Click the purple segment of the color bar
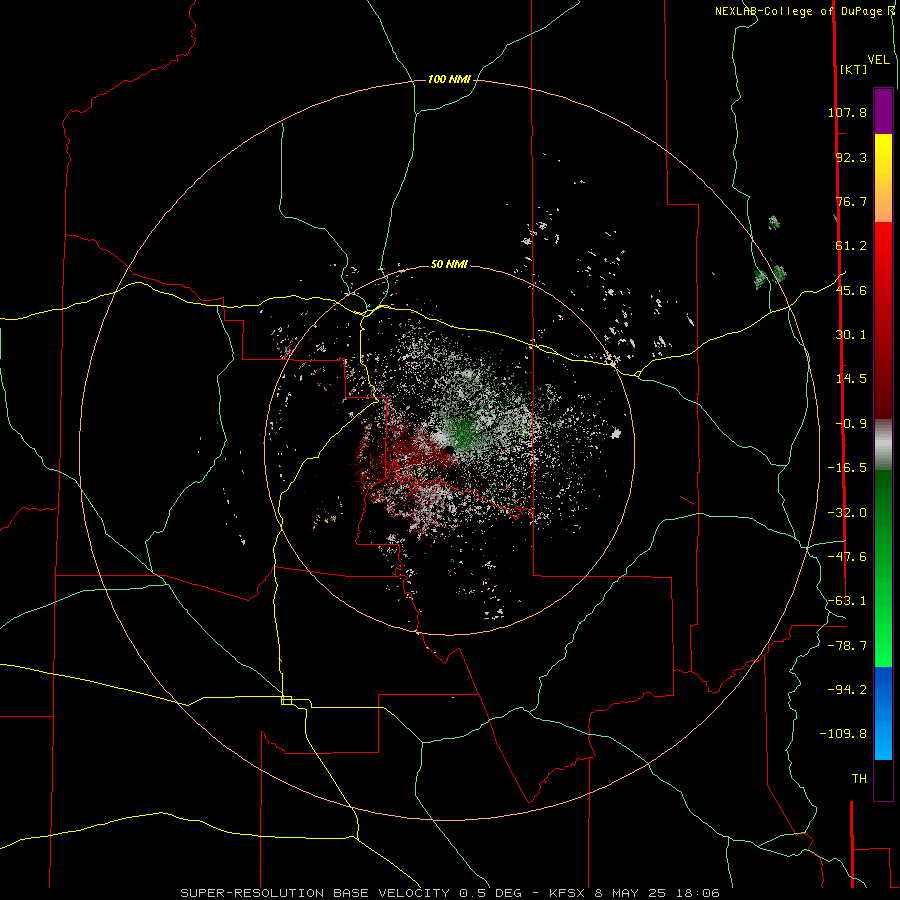 883,111
